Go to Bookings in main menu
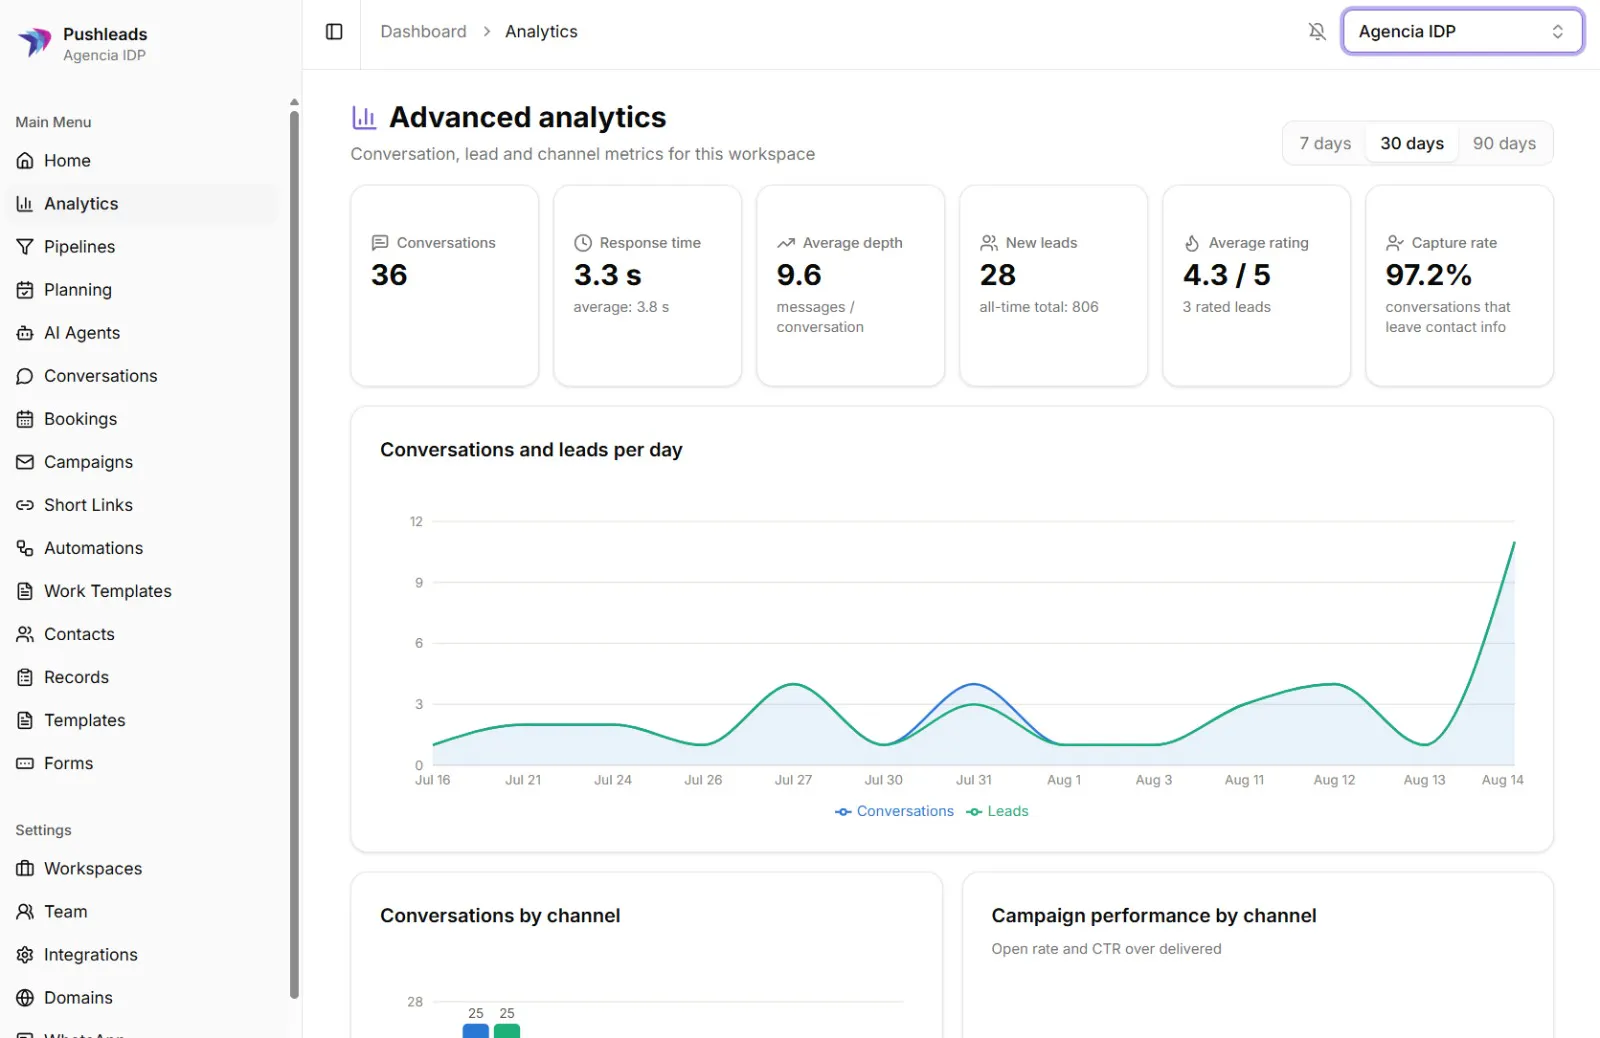 pyautogui.click(x=141, y=419)
